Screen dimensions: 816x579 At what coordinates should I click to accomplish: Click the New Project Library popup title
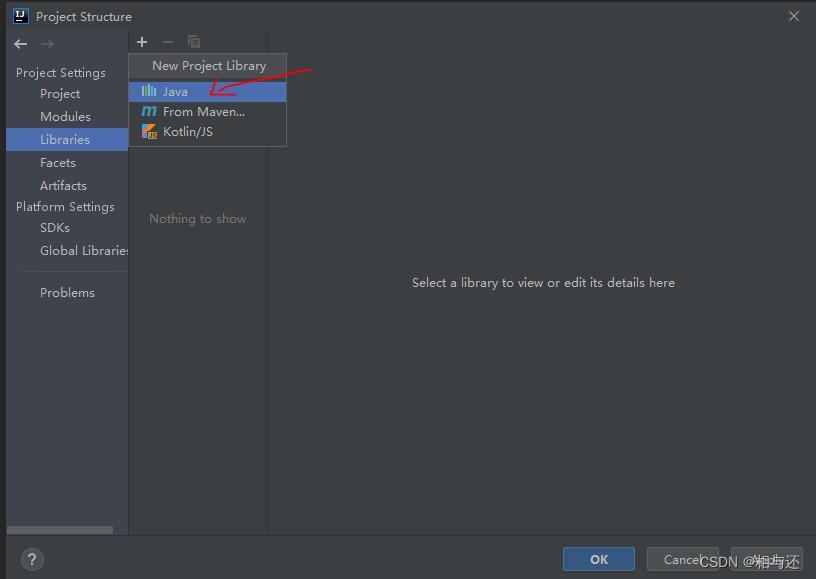(x=209, y=66)
